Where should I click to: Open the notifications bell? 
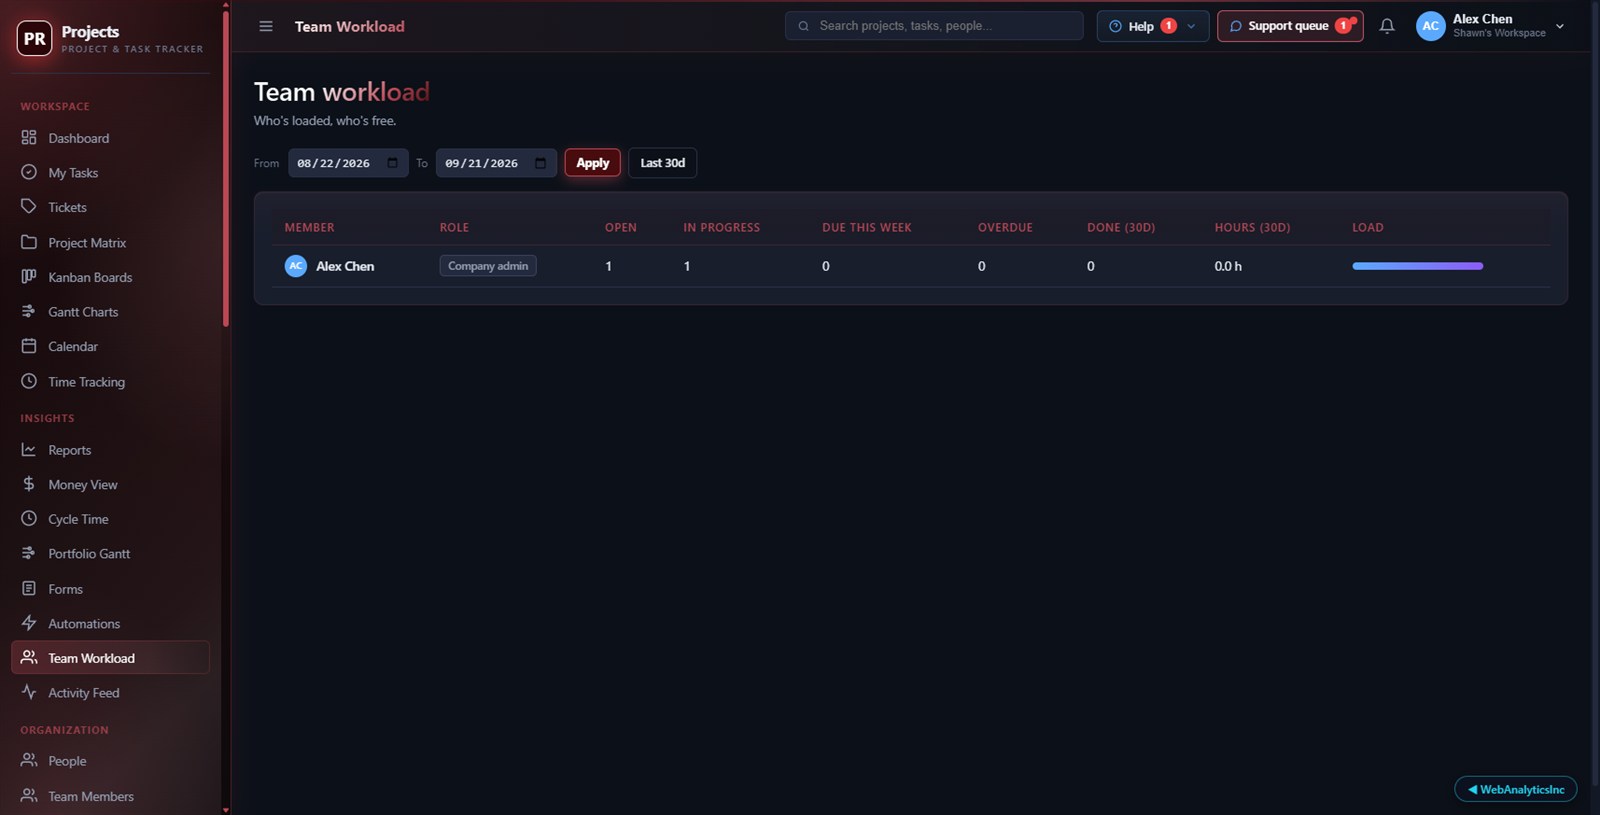click(x=1387, y=26)
